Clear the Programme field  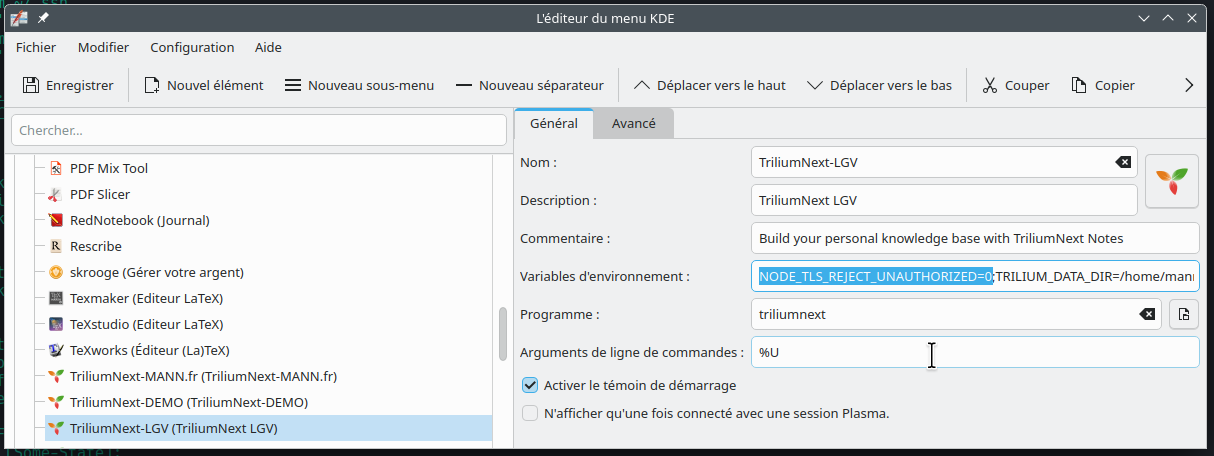pyautogui.click(x=1147, y=314)
